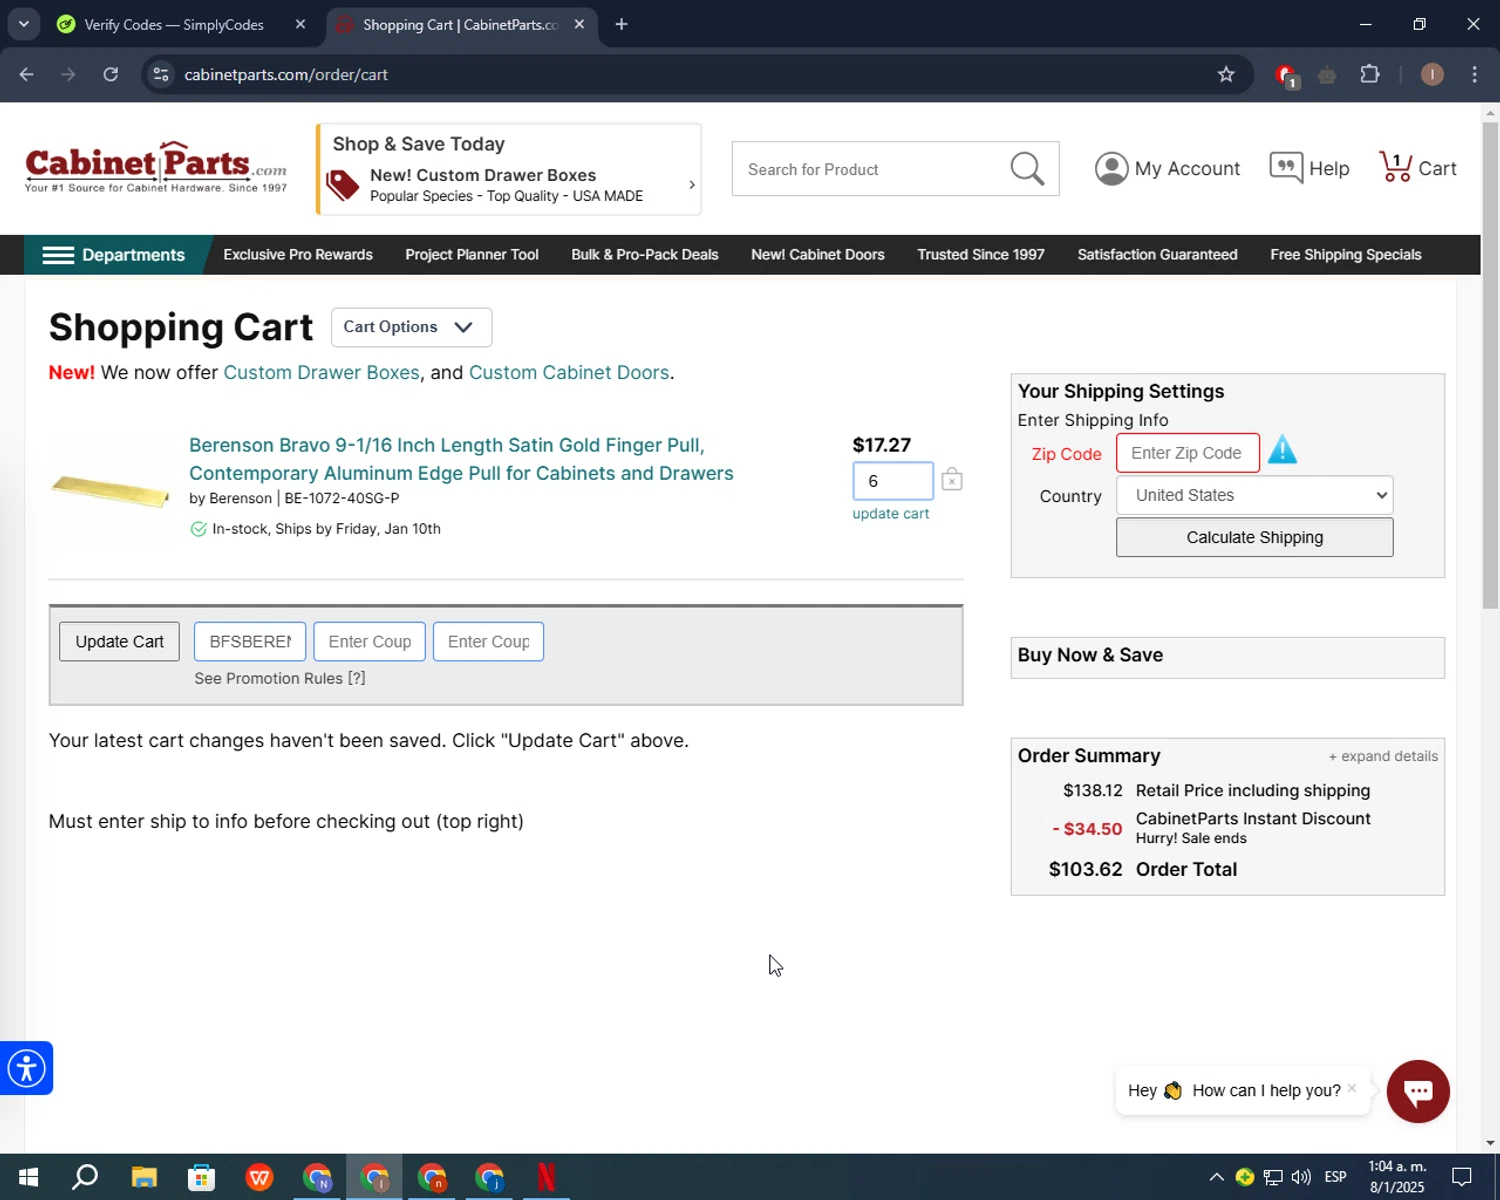Focus the Zip Code input field
This screenshot has width=1500, height=1200.
(x=1187, y=453)
